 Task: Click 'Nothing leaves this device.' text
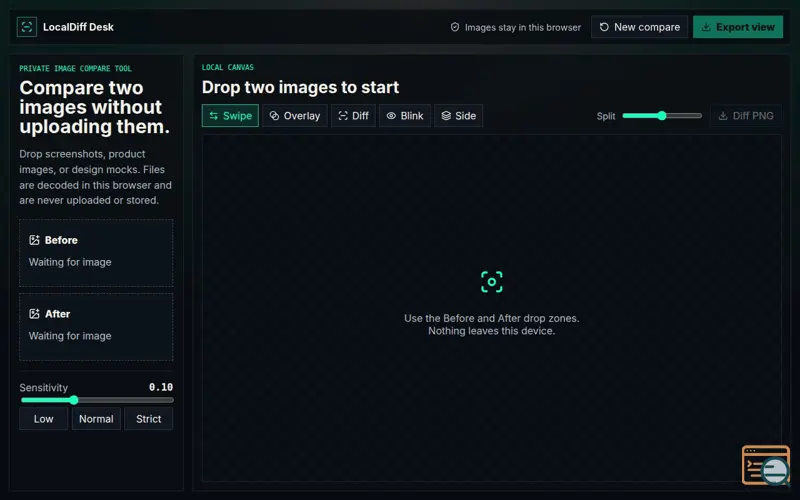[x=491, y=331]
